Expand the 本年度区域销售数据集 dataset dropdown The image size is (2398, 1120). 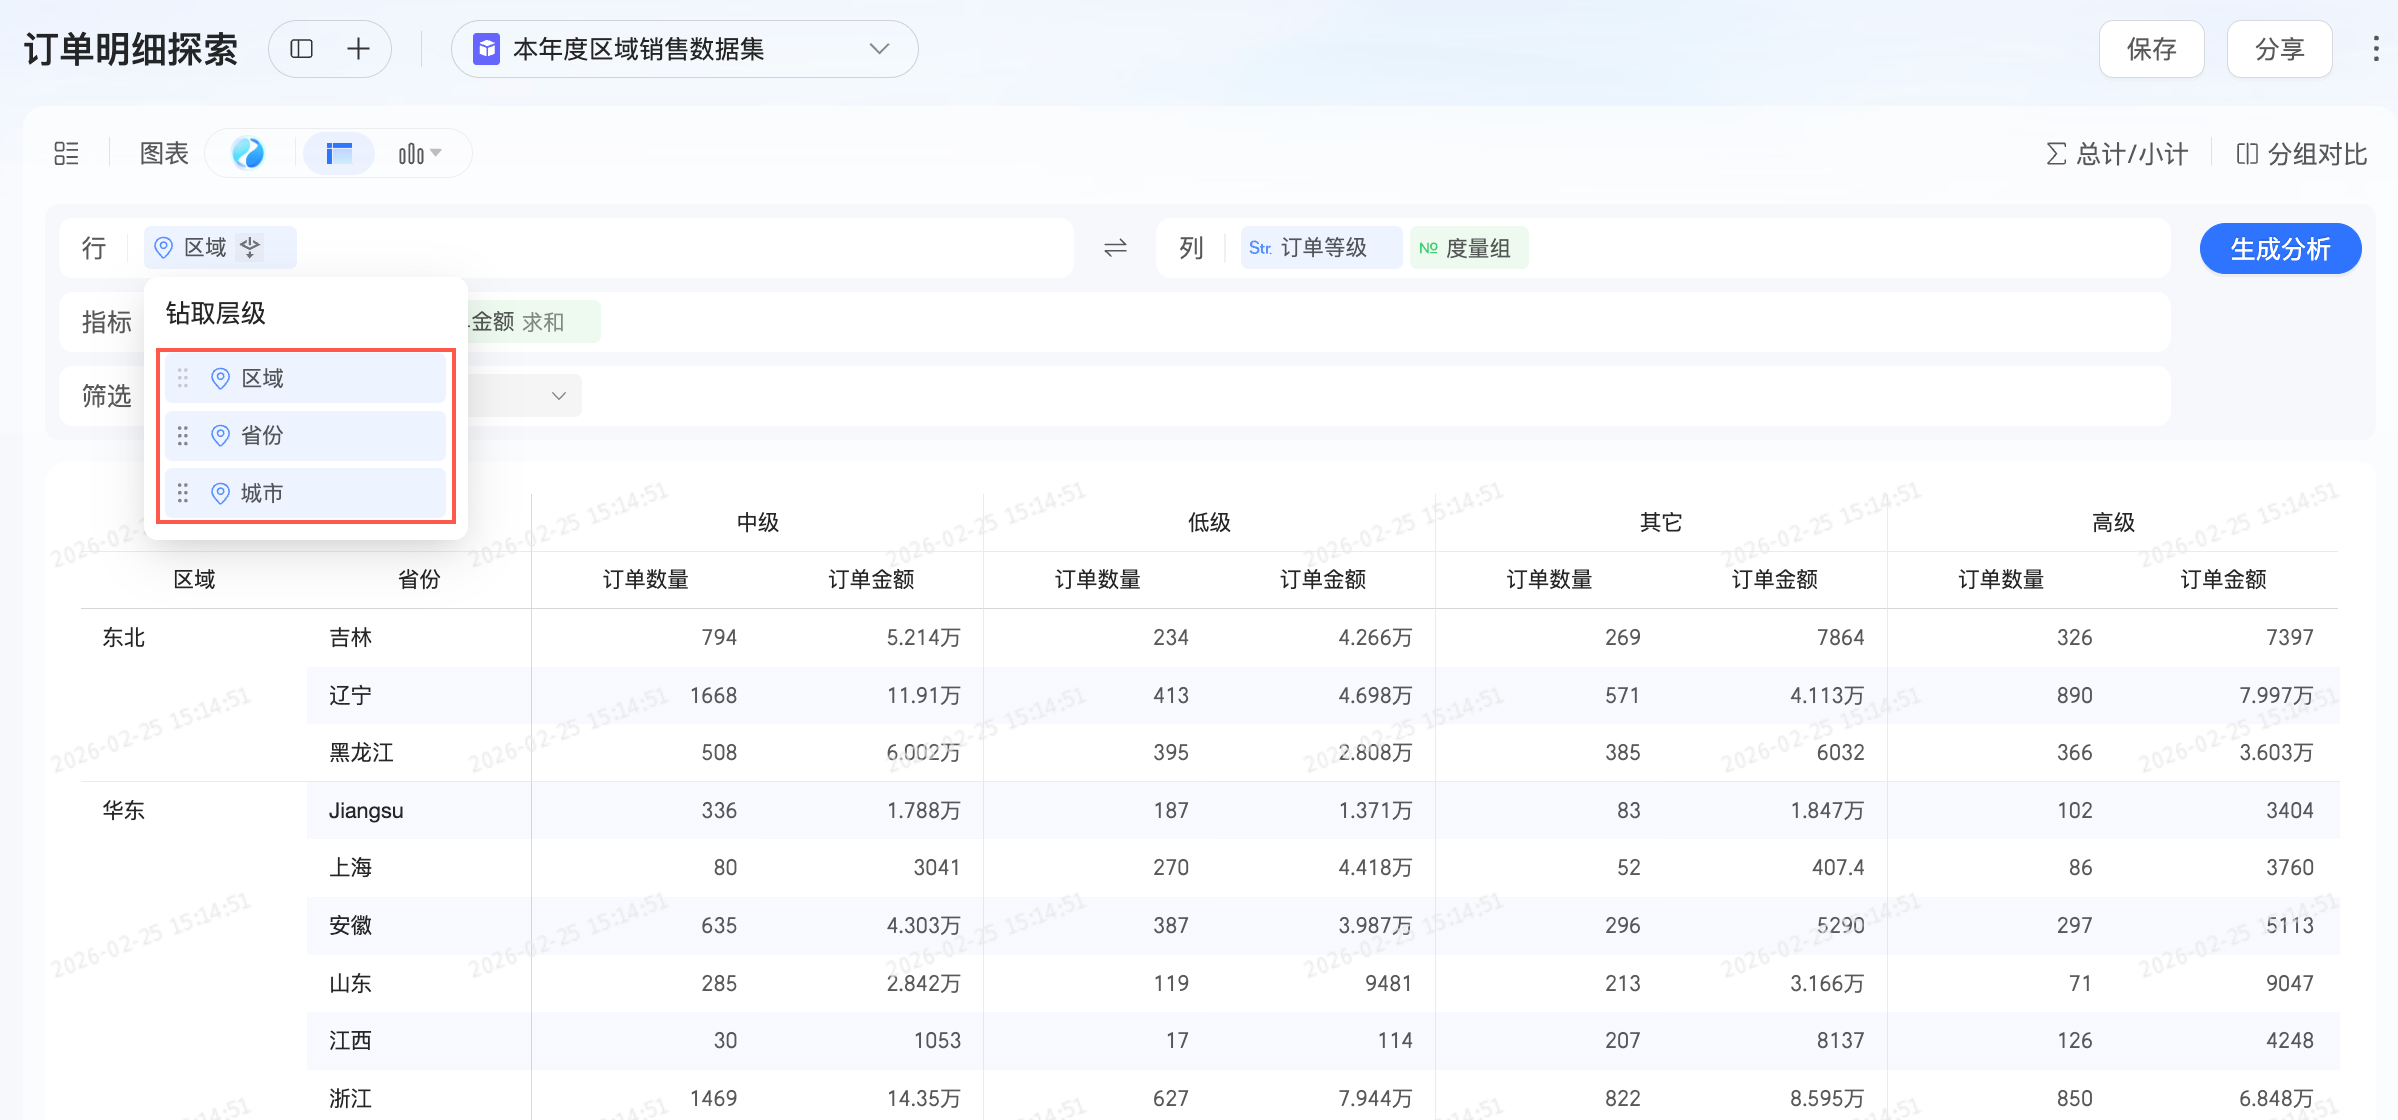point(879,49)
